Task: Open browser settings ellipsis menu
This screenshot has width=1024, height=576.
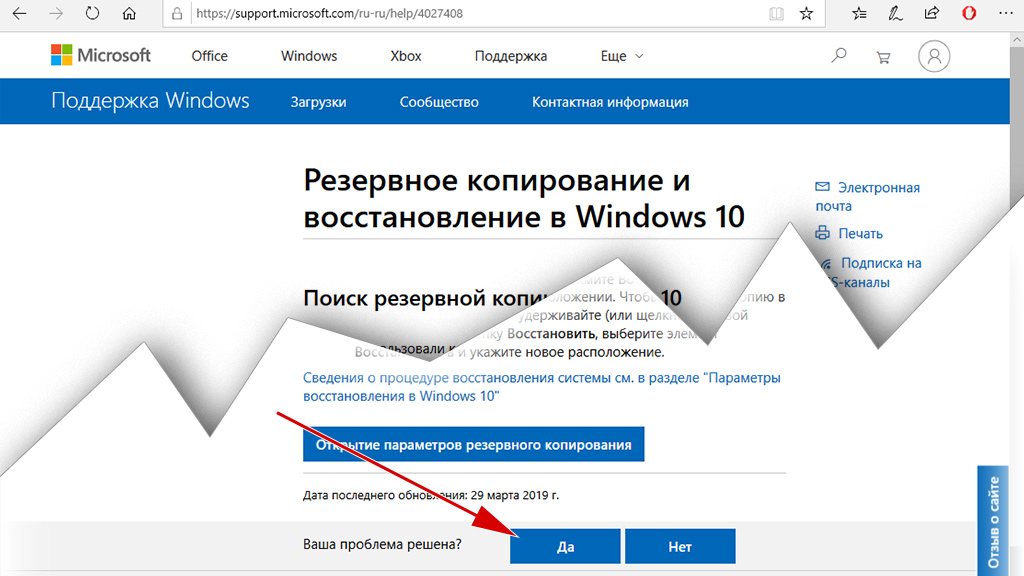Action: [x=1006, y=13]
